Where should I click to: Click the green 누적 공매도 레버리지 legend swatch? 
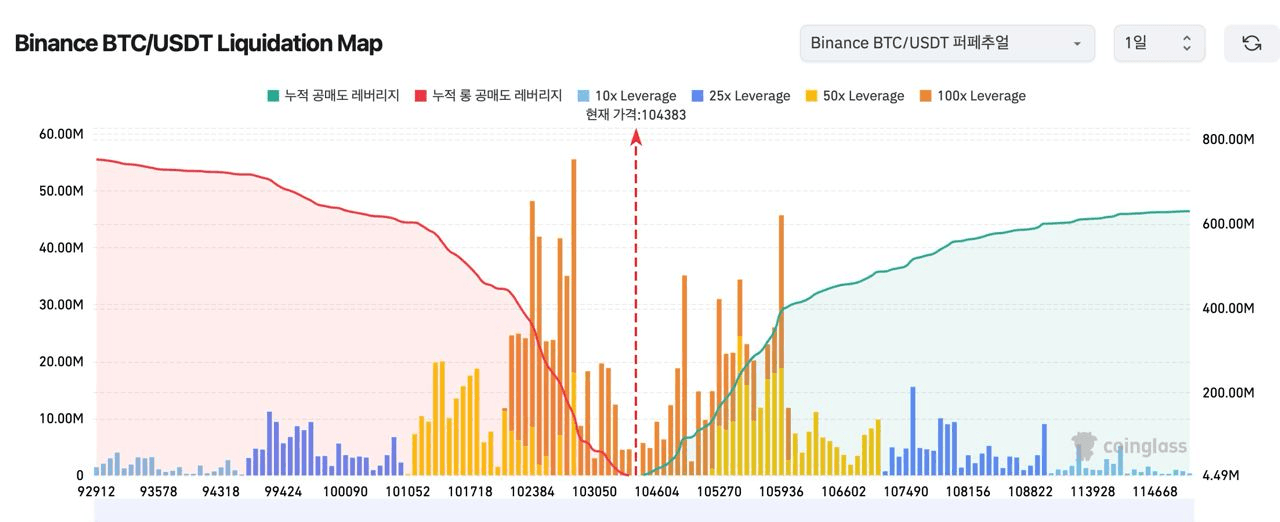[x=272, y=96]
